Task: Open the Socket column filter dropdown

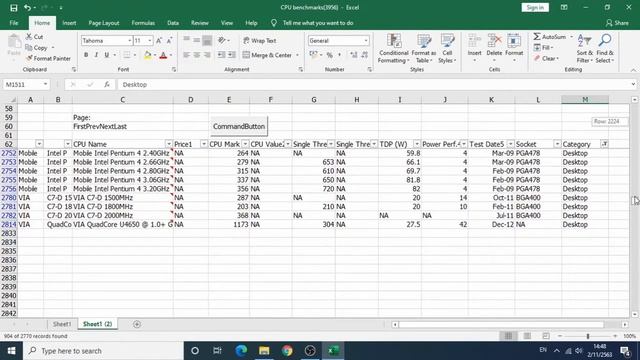Action: point(557,144)
